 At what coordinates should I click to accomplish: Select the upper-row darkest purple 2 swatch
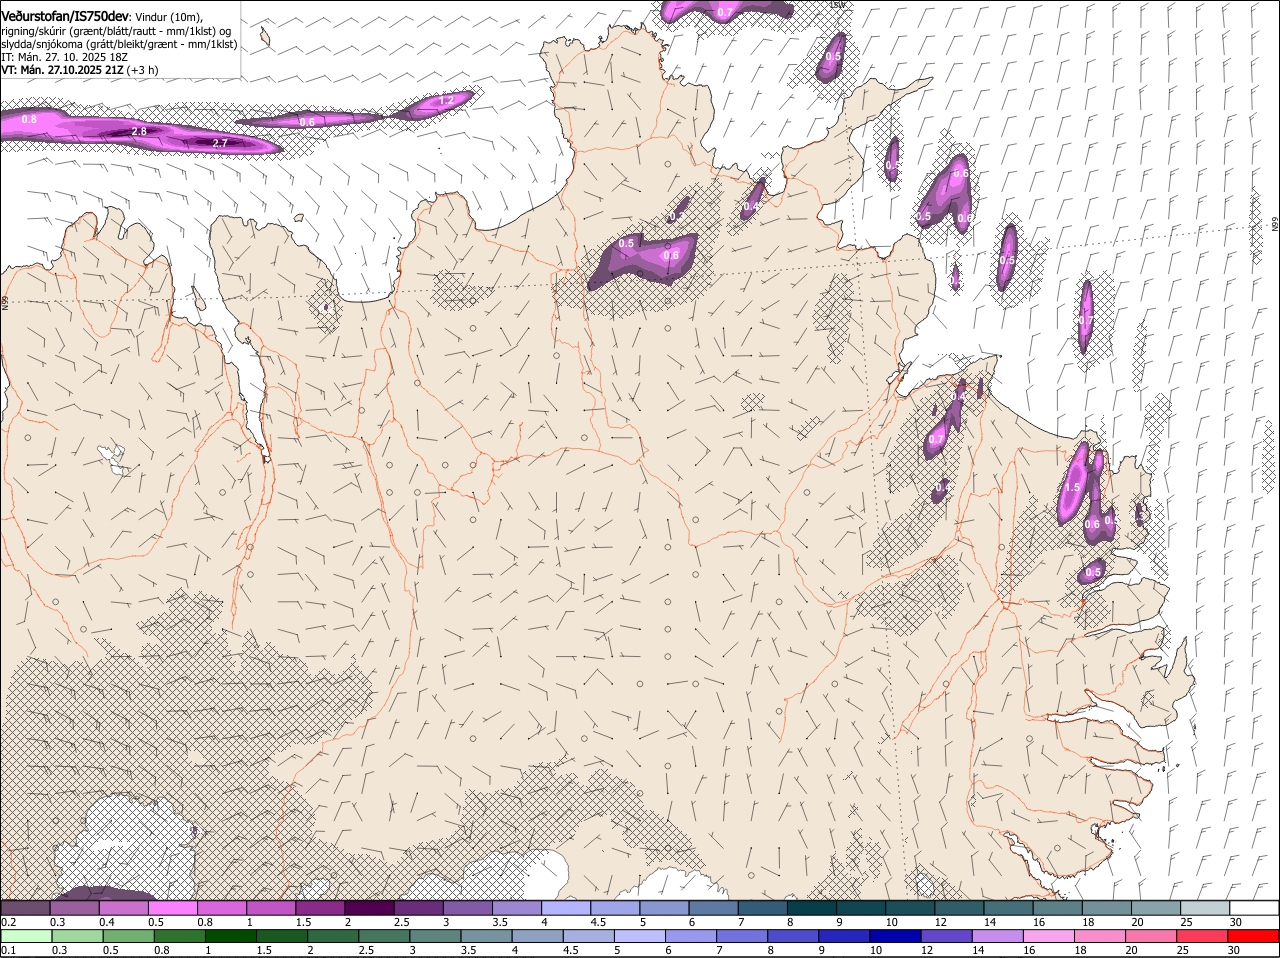tap(369, 908)
